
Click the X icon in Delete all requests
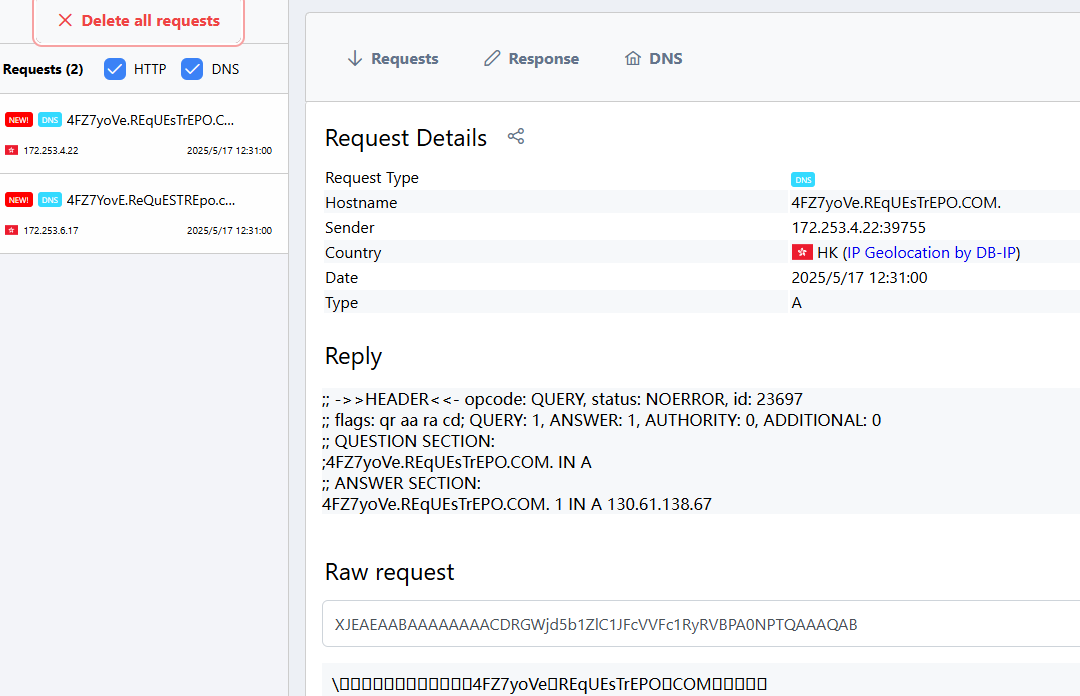pyautogui.click(x=65, y=20)
